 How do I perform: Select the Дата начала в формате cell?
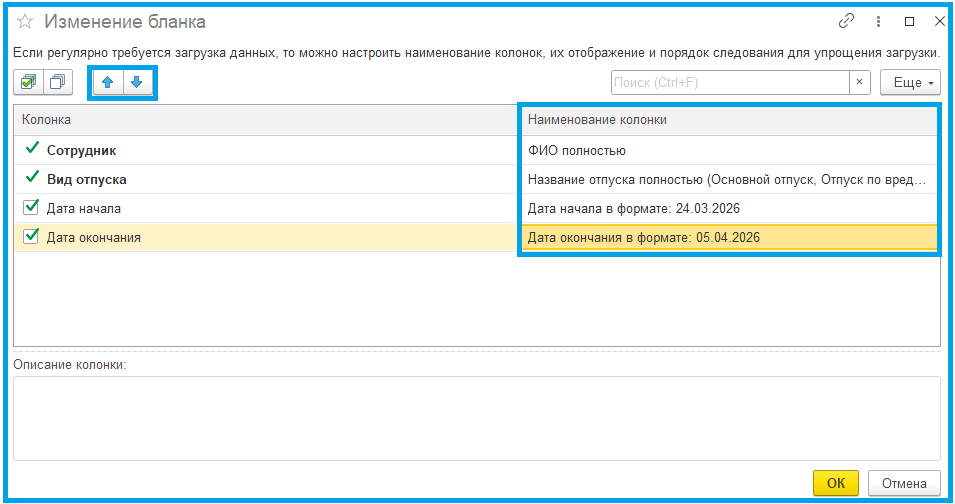(730, 208)
